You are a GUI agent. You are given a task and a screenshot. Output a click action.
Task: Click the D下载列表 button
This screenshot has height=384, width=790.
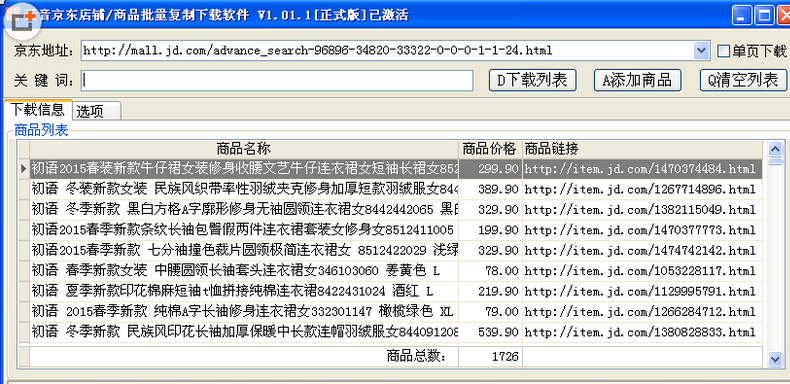coord(533,81)
